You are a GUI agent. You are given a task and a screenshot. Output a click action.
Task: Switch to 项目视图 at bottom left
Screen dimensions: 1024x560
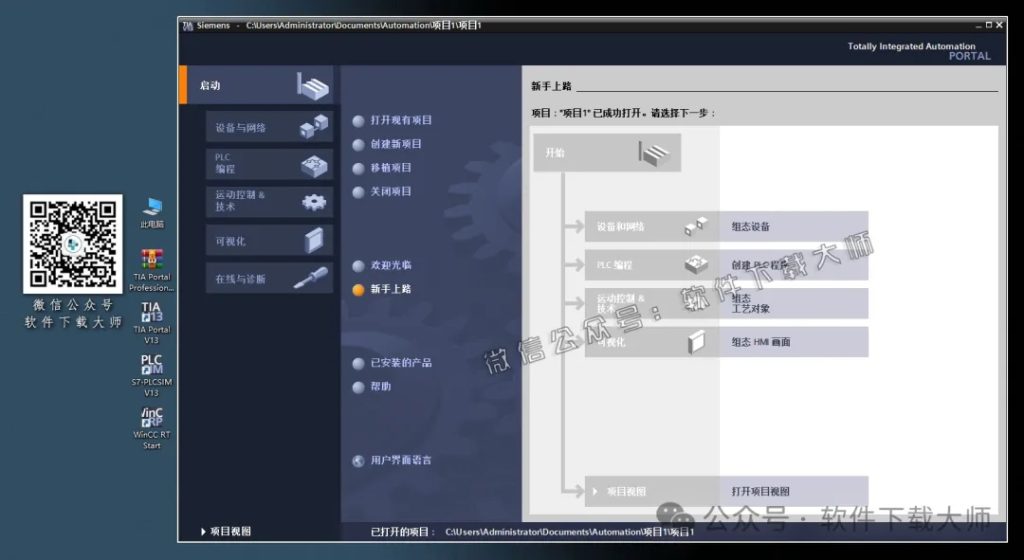pyautogui.click(x=226, y=531)
